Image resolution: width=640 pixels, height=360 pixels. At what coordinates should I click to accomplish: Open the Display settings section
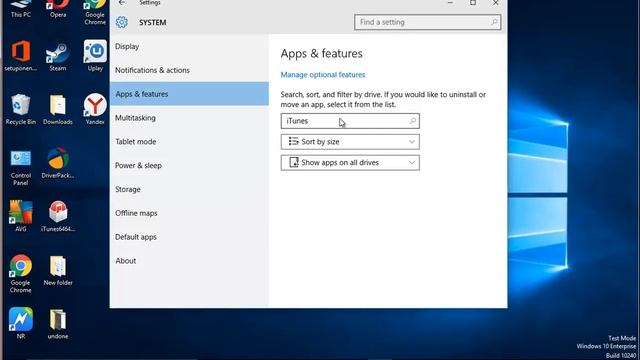(189, 46)
